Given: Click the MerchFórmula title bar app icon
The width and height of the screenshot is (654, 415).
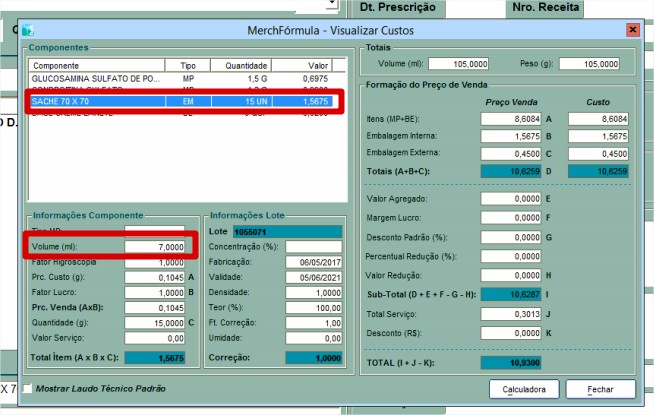Looking at the screenshot, I should [28, 30].
